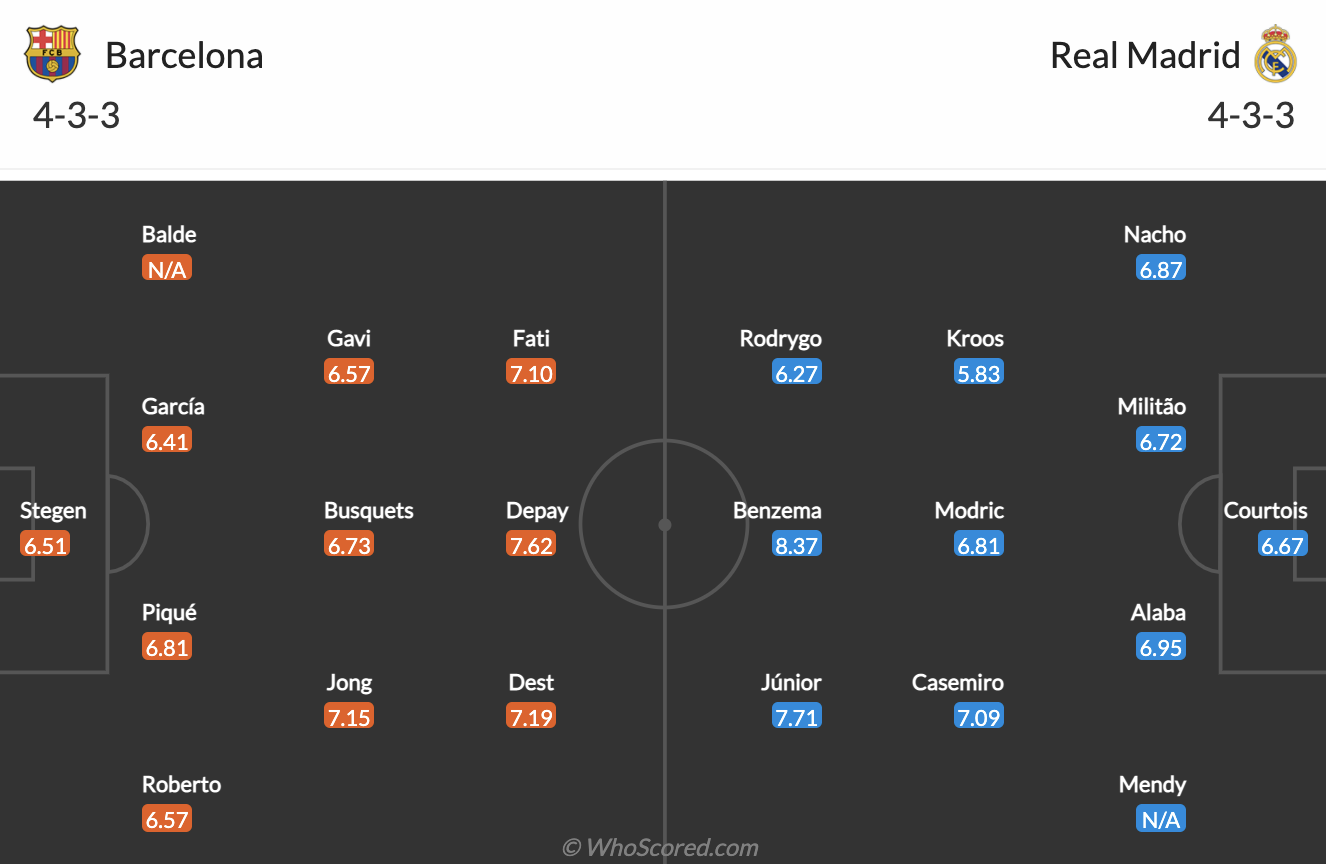Select Fati's name on the pitch
The width and height of the screenshot is (1326, 864).
pyautogui.click(x=531, y=339)
